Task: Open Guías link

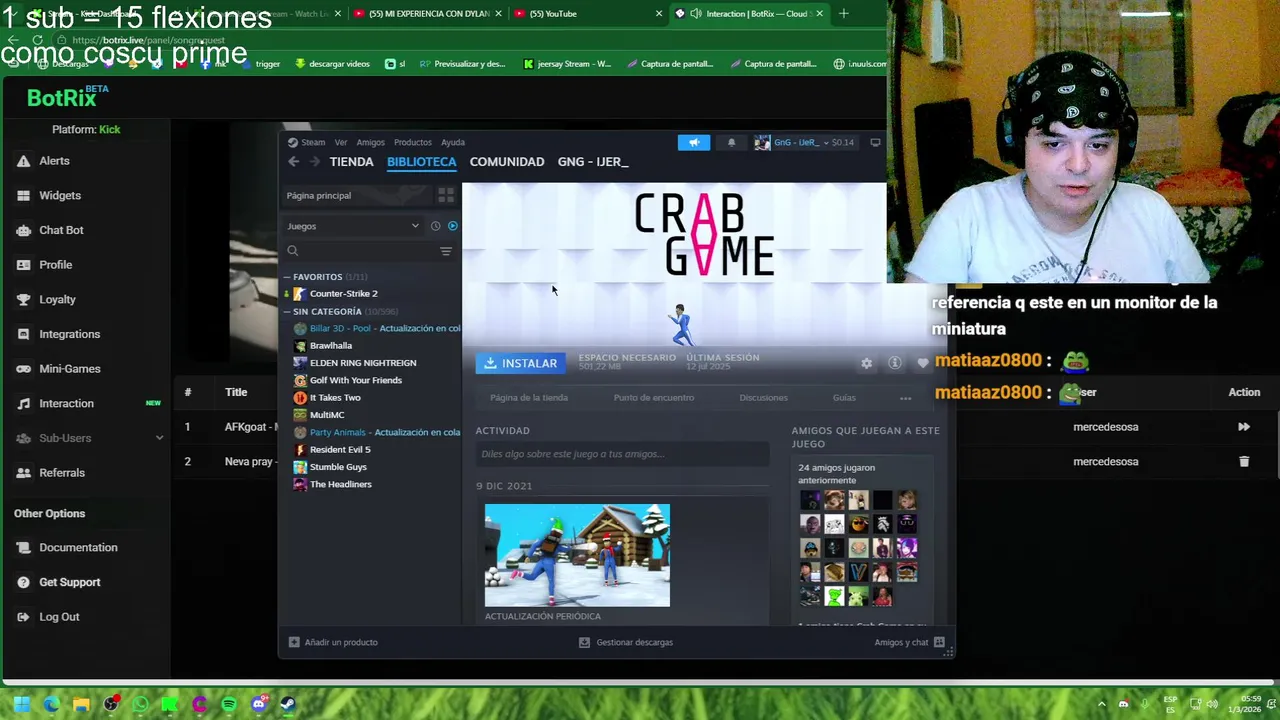Action: 844,398
